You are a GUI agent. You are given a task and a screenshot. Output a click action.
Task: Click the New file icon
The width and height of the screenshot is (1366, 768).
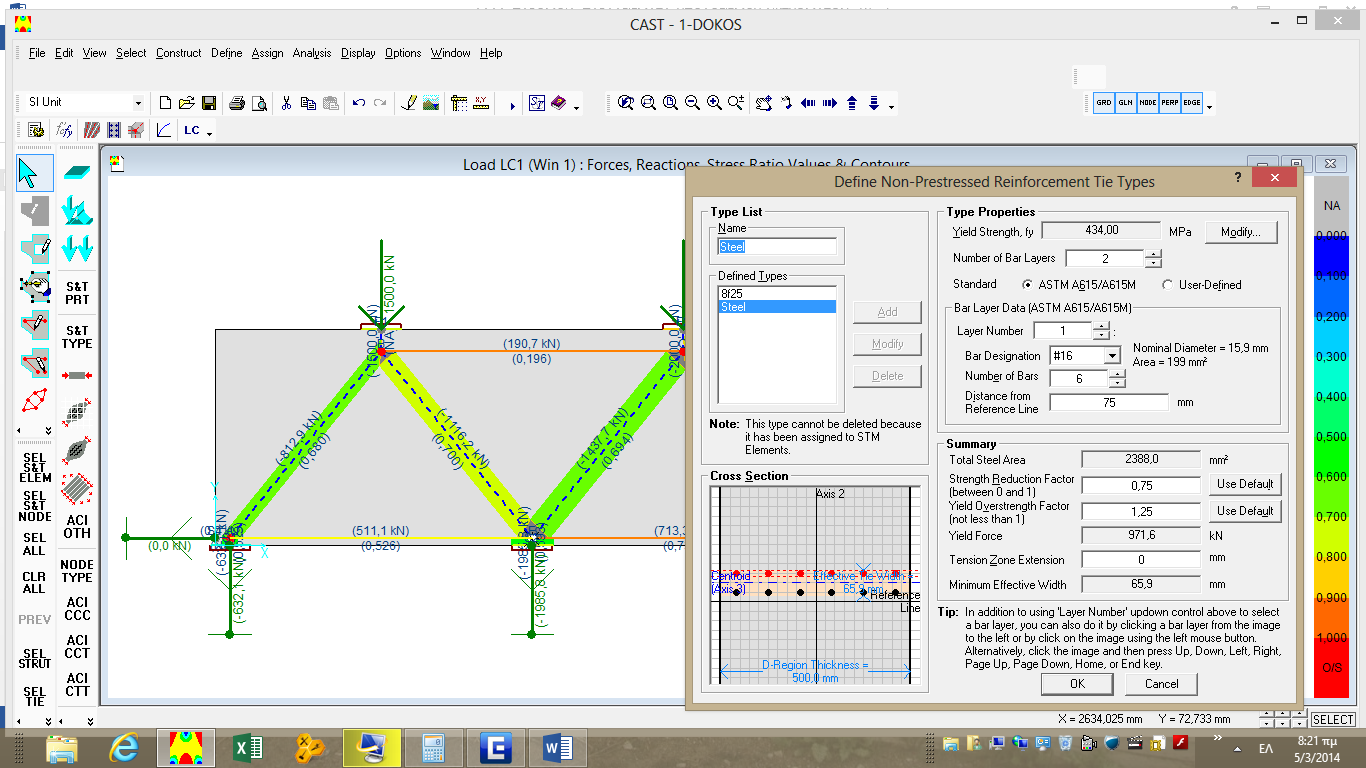pos(166,103)
